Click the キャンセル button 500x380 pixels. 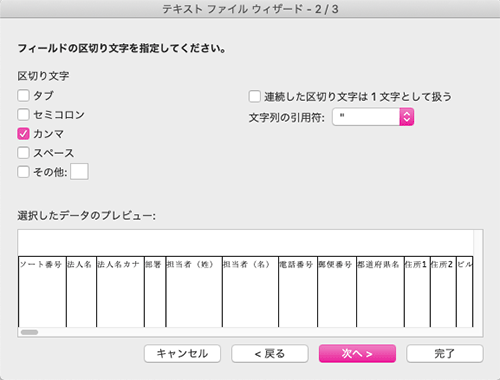tap(182, 353)
